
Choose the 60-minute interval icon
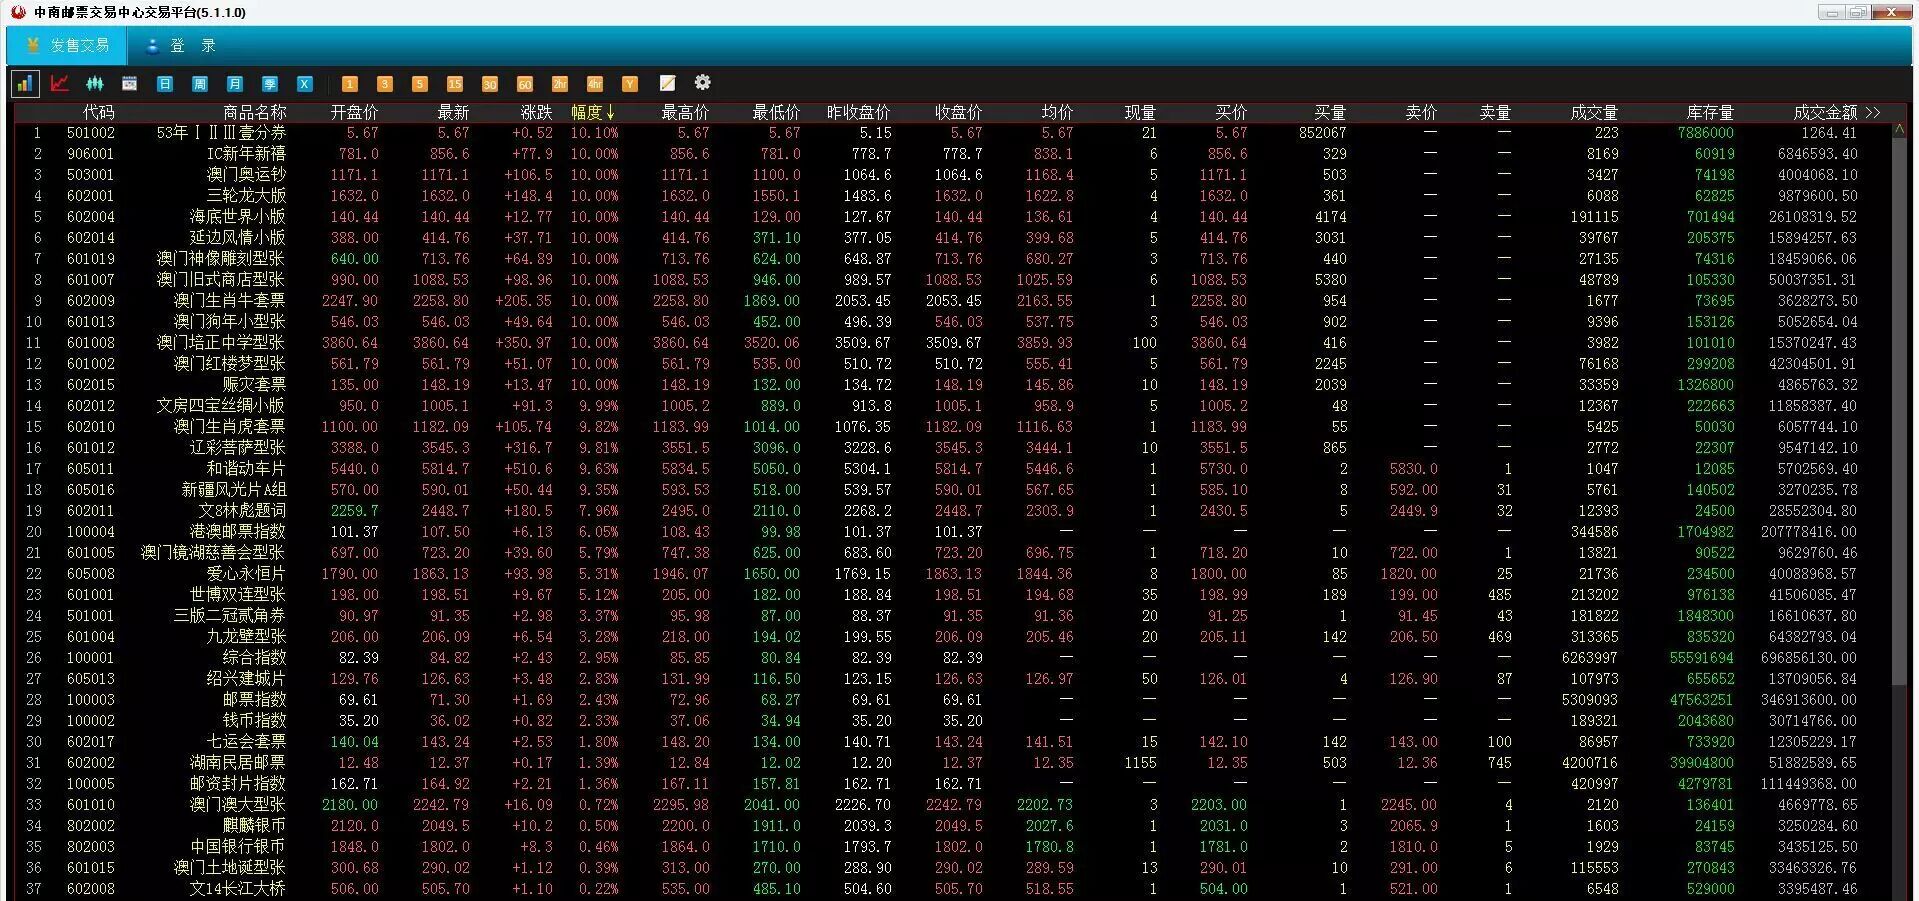[x=525, y=84]
